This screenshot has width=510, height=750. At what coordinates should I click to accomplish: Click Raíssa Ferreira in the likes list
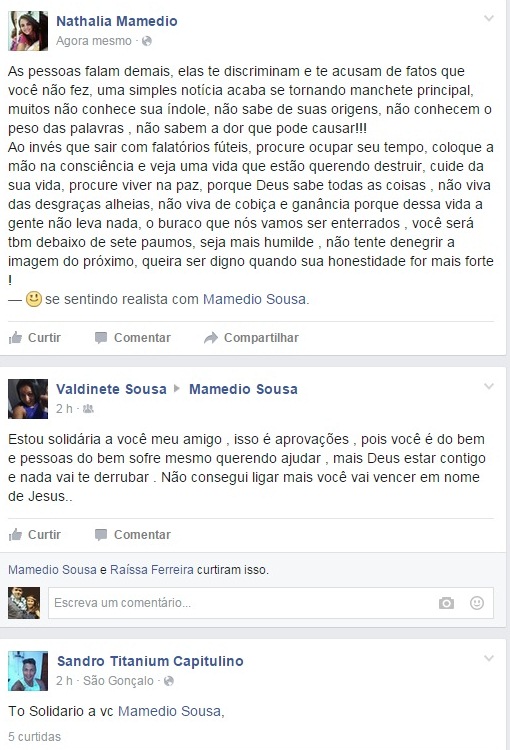pyautogui.click(x=152, y=570)
